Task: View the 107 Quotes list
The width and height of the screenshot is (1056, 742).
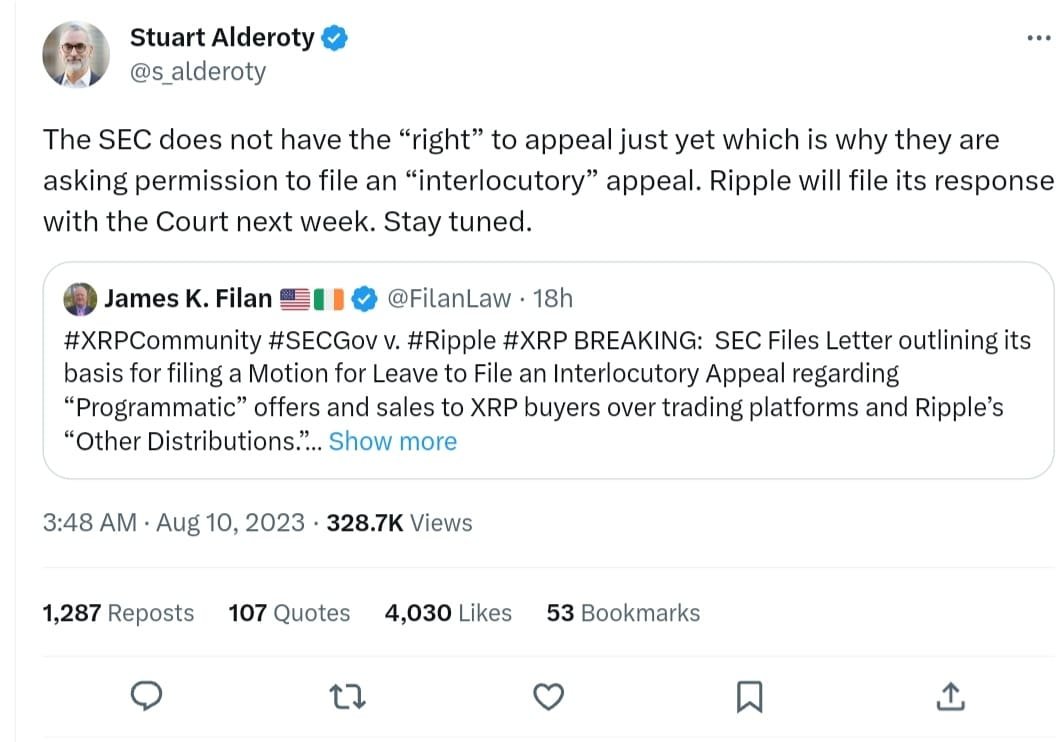Action: [289, 613]
